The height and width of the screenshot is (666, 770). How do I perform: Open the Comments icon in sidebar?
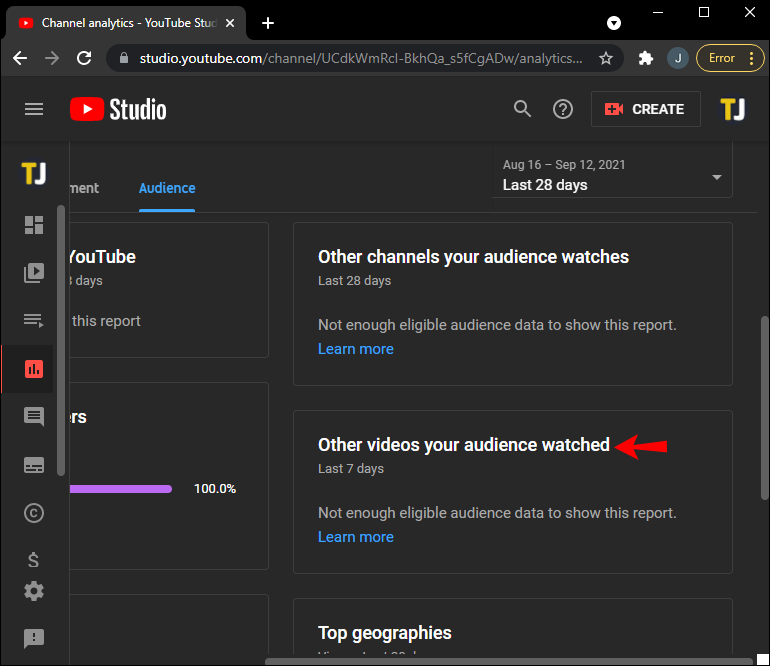click(x=34, y=417)
